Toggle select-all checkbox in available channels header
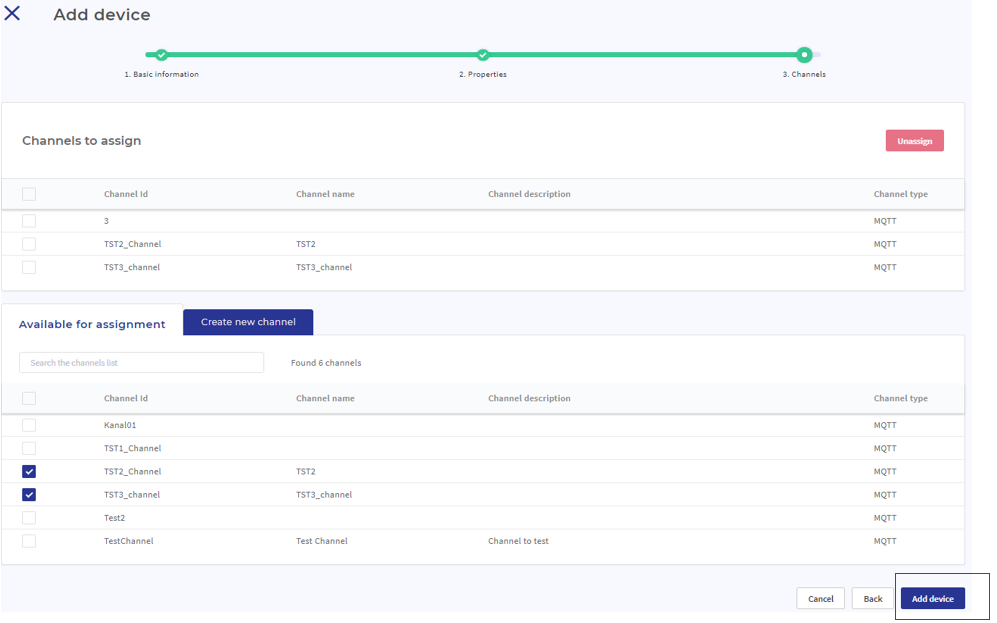Image resolution: width=997 pixels, height=623 pixels. point(29,398)
